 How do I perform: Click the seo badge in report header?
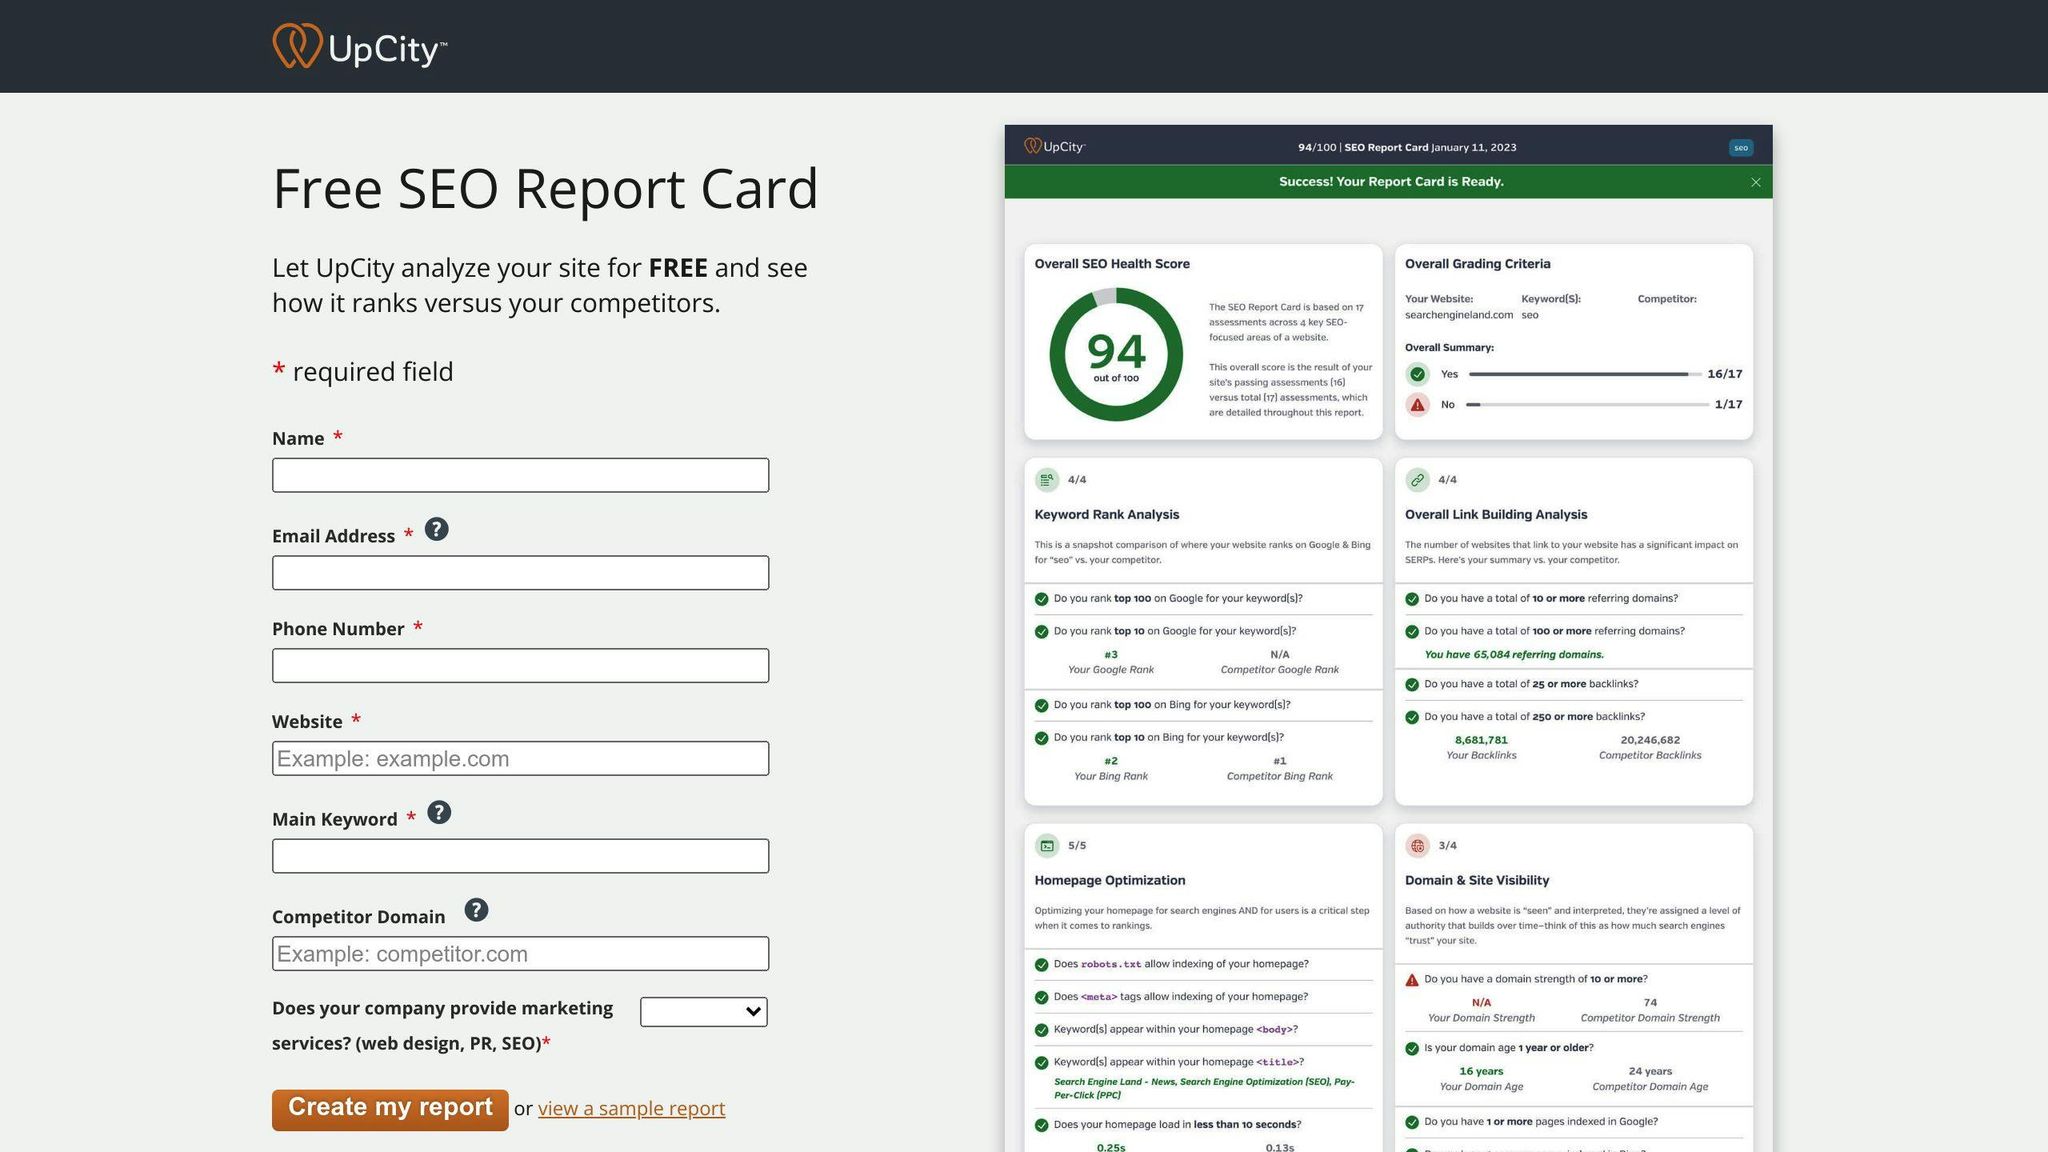coord(1741,148)
